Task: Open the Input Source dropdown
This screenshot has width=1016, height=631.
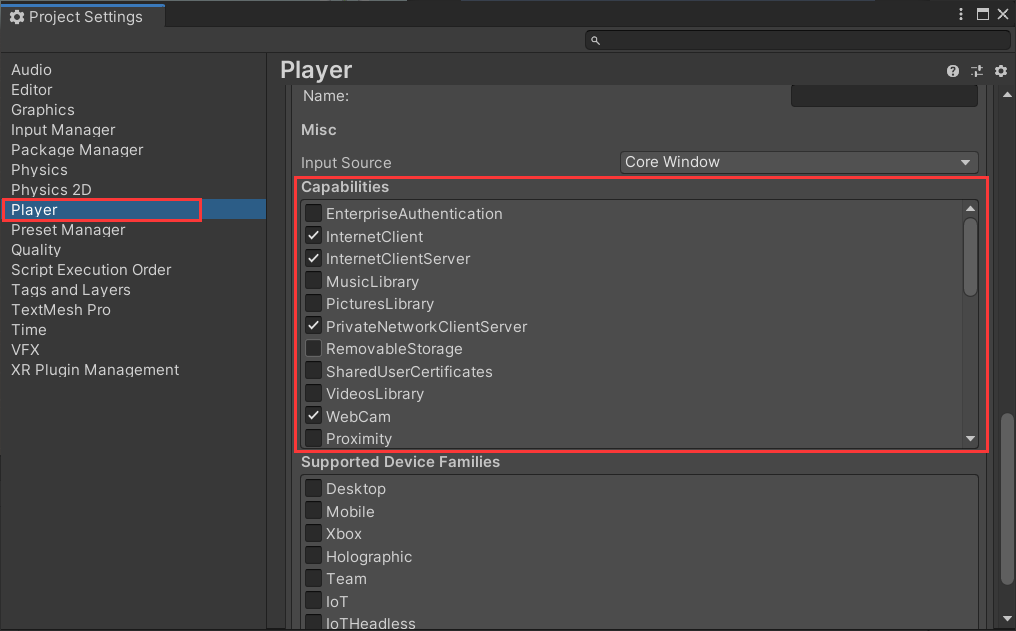Action: pos(798,162)
